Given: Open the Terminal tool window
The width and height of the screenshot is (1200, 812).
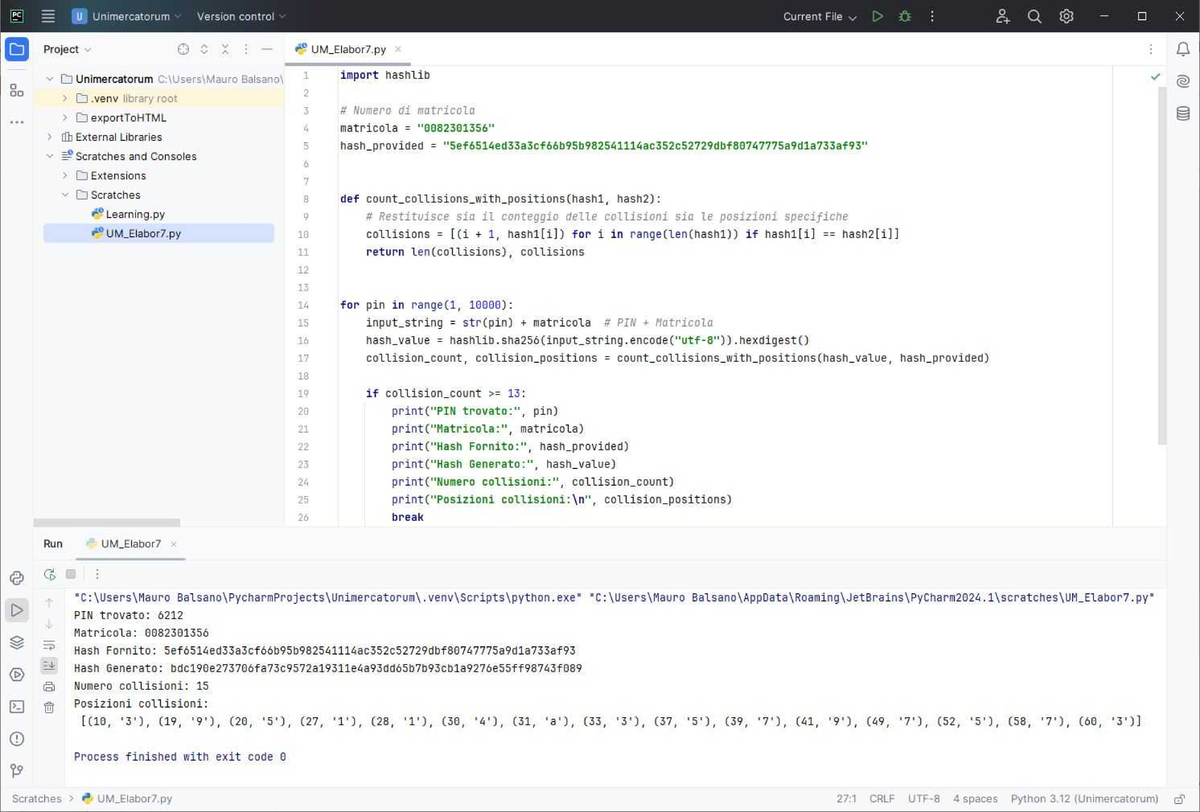Looking at the screenshot, I should [16, 705].
